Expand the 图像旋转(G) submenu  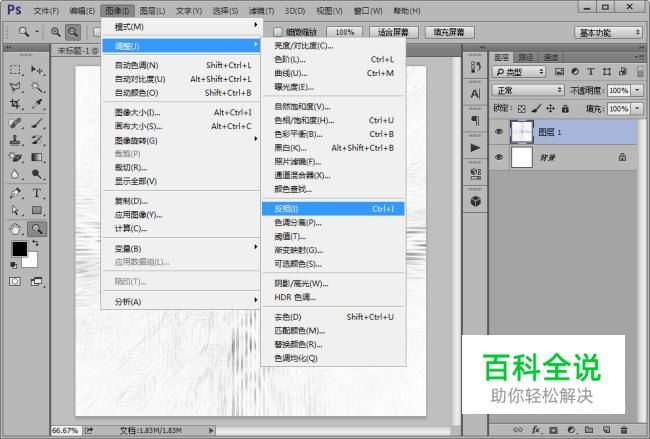(x=181, y=141)
